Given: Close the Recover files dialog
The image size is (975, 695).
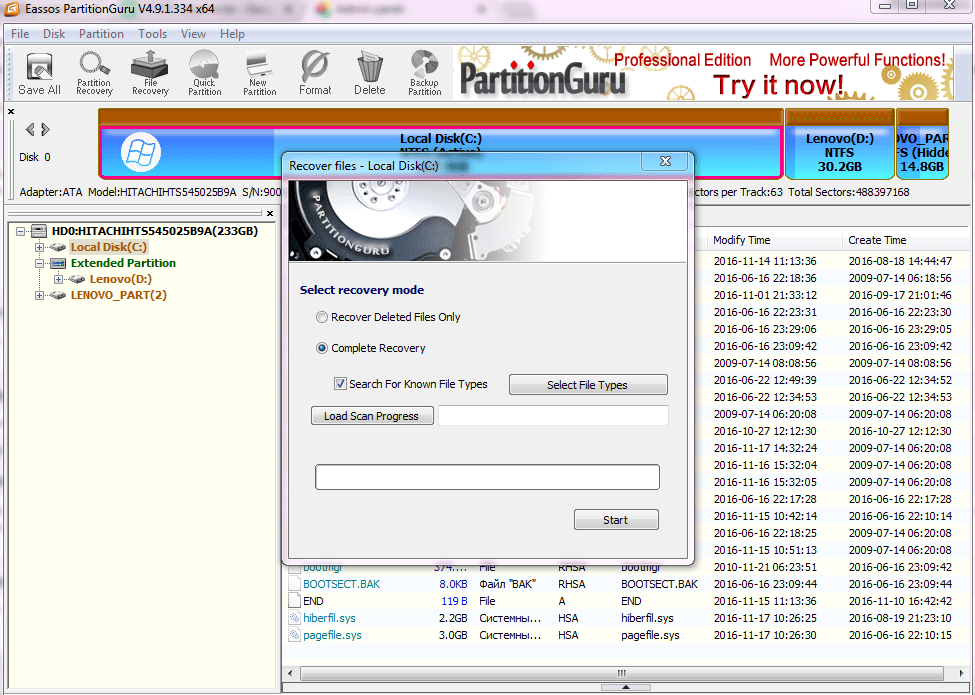Looking at the screenshot, I should point(665,162).
